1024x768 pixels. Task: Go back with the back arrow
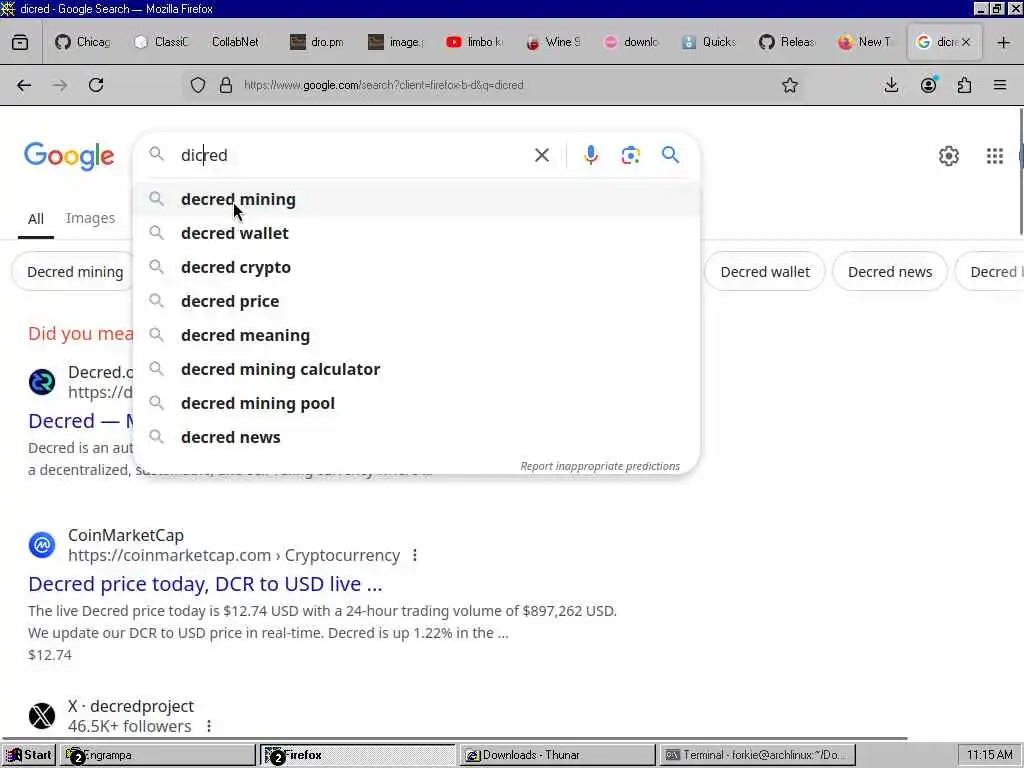[x=24, y=85]
